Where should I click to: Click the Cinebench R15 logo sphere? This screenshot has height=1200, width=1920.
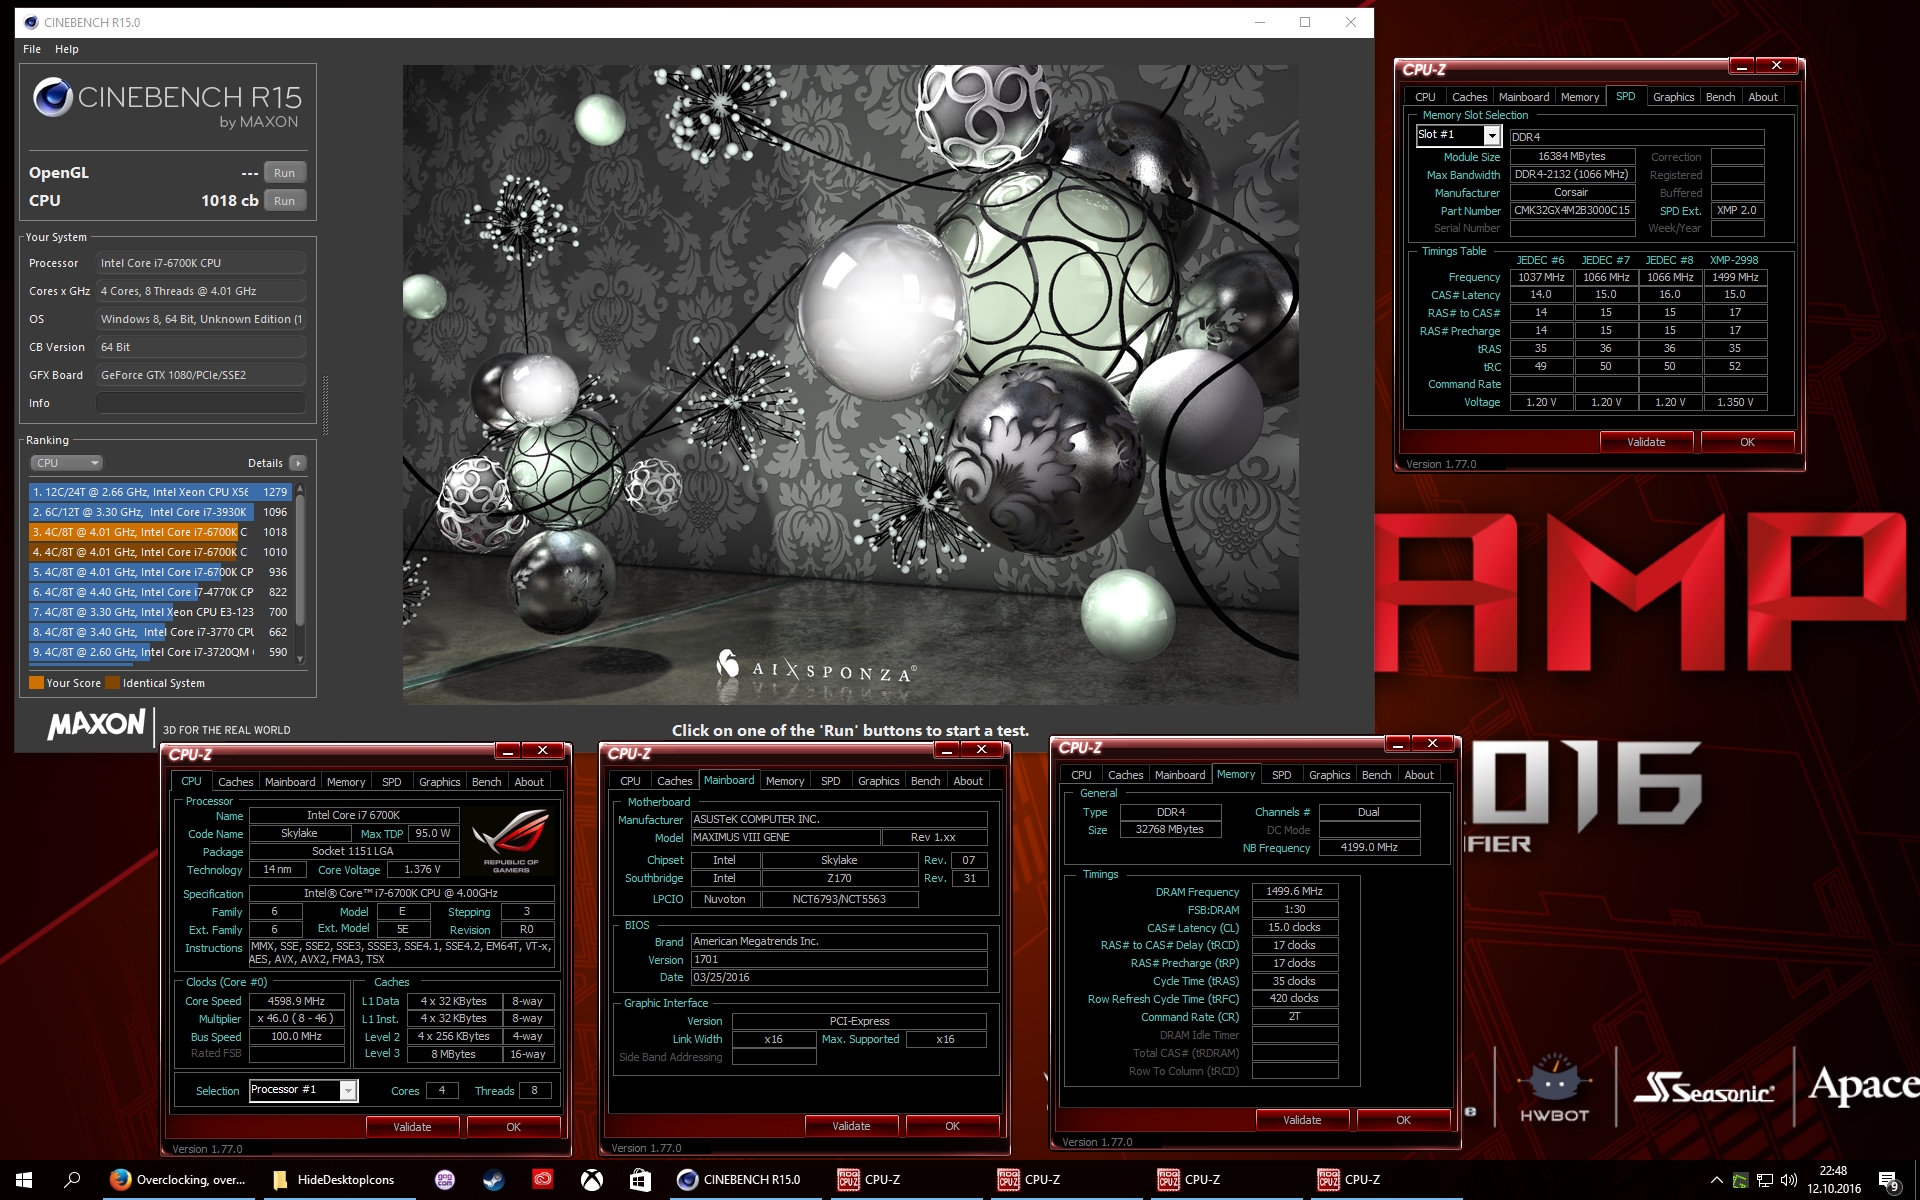[53, 97]
